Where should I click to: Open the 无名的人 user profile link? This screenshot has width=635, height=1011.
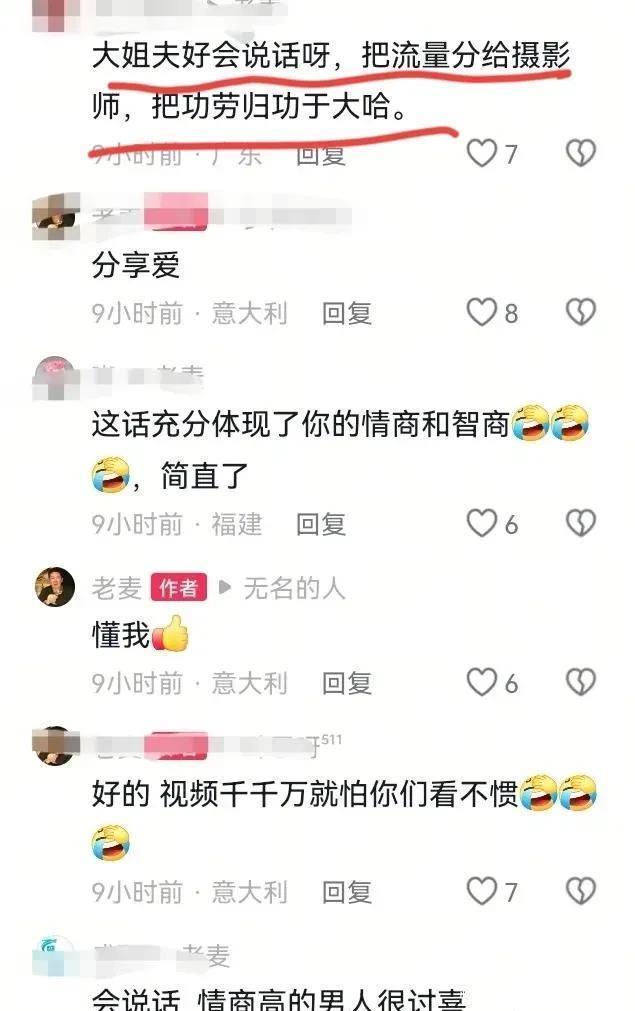coord(294,588)
